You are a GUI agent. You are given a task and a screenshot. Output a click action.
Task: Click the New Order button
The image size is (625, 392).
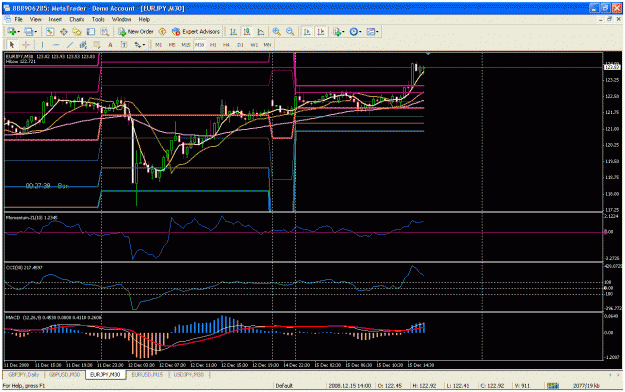tap(136, 32)
